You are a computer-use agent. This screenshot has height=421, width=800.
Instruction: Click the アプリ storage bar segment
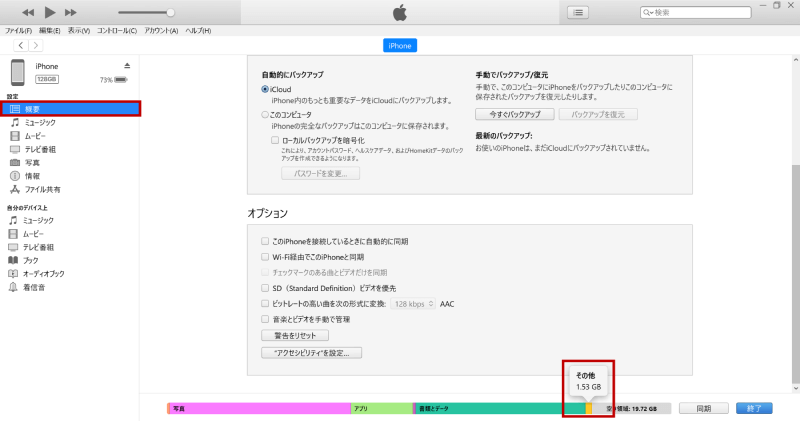[x=382, y=408]
